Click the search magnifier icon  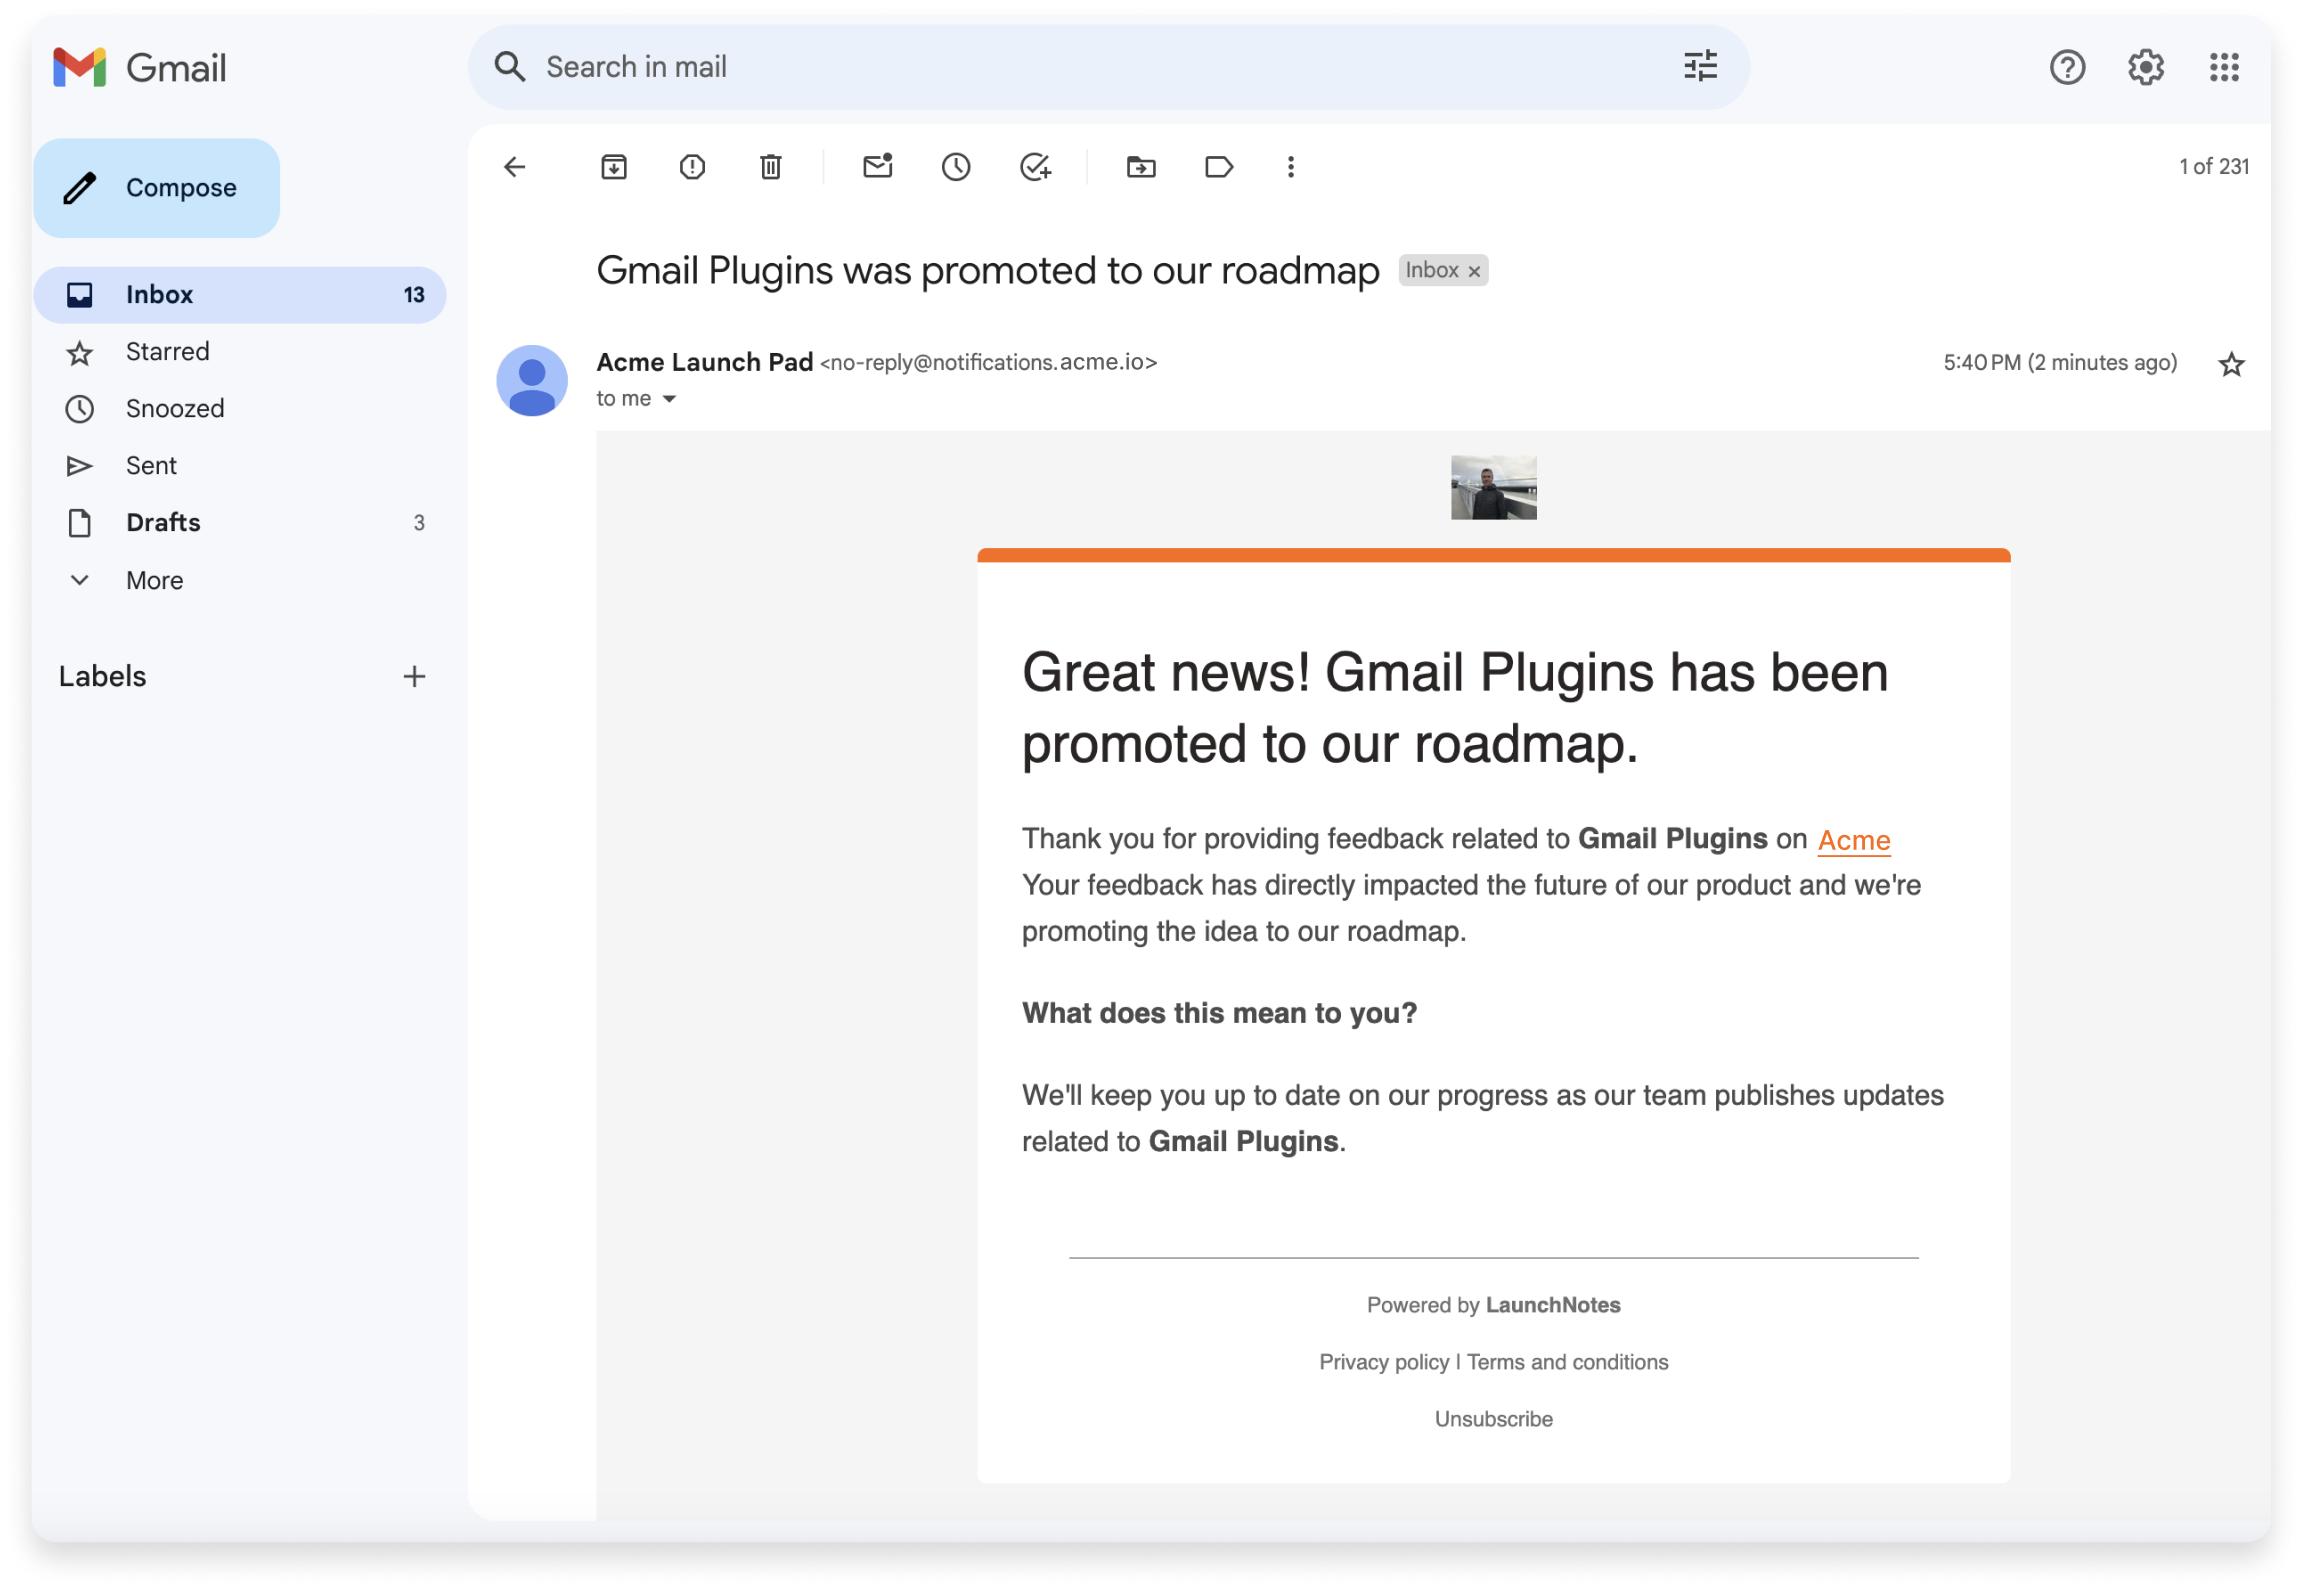510,67
